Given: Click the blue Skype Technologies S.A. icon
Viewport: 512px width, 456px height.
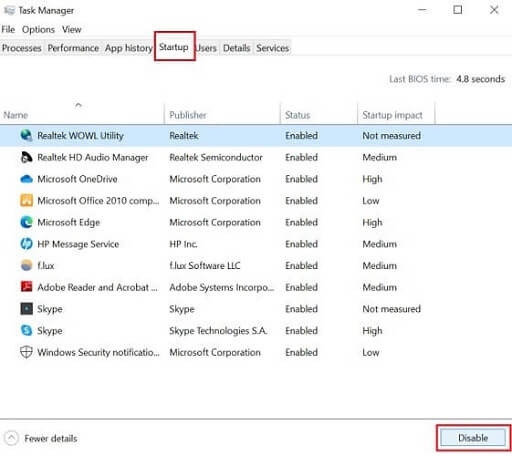Looking at the screenshot, I should 26,330.
